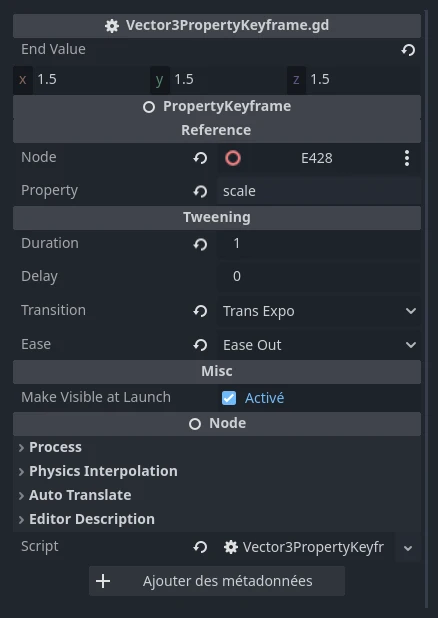Revert the Transition setting
Viewport: 438px width, 618px height.
(200, 311)
